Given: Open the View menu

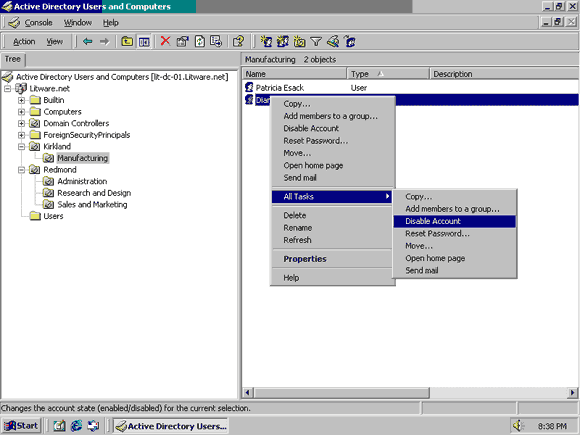Looking at the screenshot, I should click(x=54, y=42).
